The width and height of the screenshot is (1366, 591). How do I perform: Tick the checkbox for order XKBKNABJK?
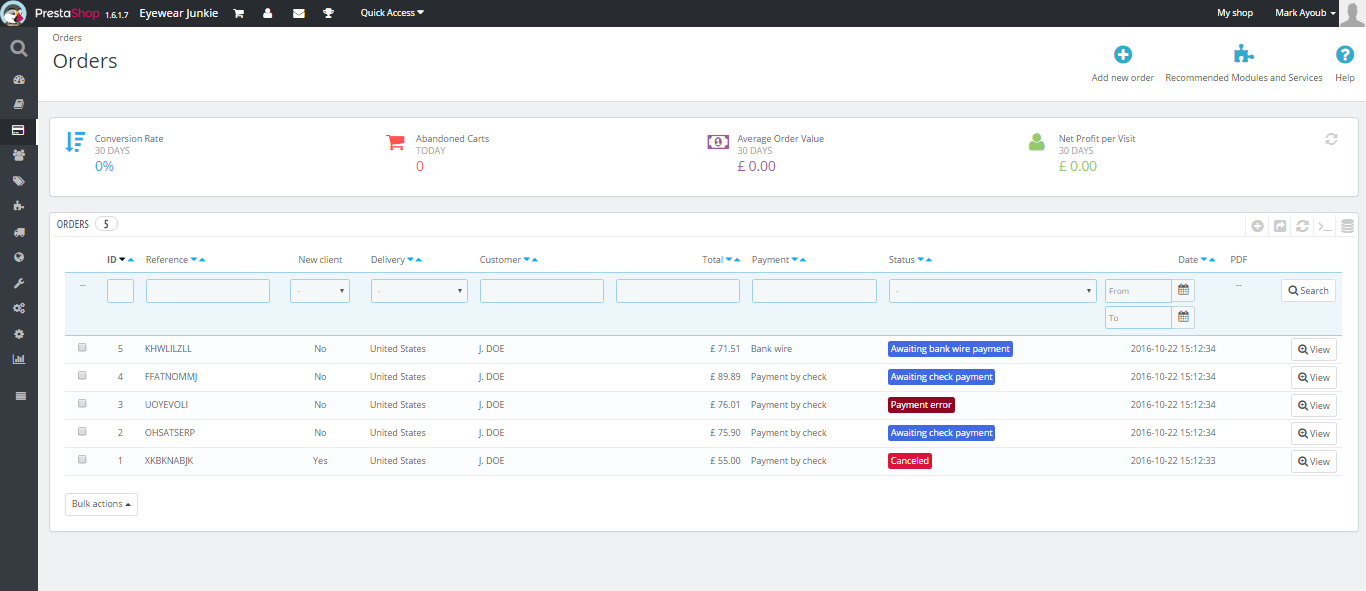[x=82, y=460]
